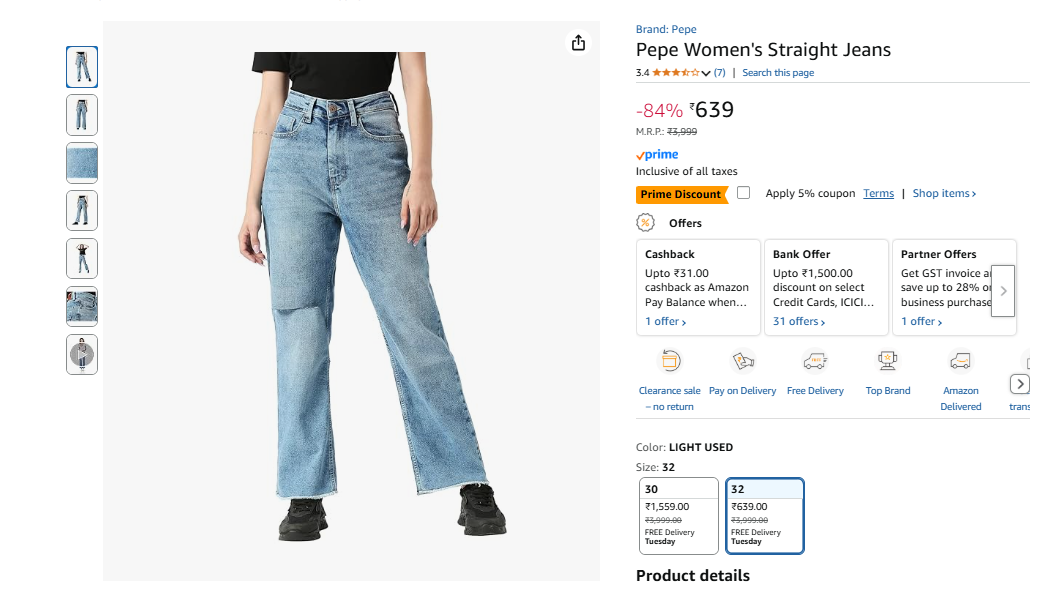The image size is (1048, 591).
Task: Show next offers with carousel arrow
Action: coord(1003,291)
